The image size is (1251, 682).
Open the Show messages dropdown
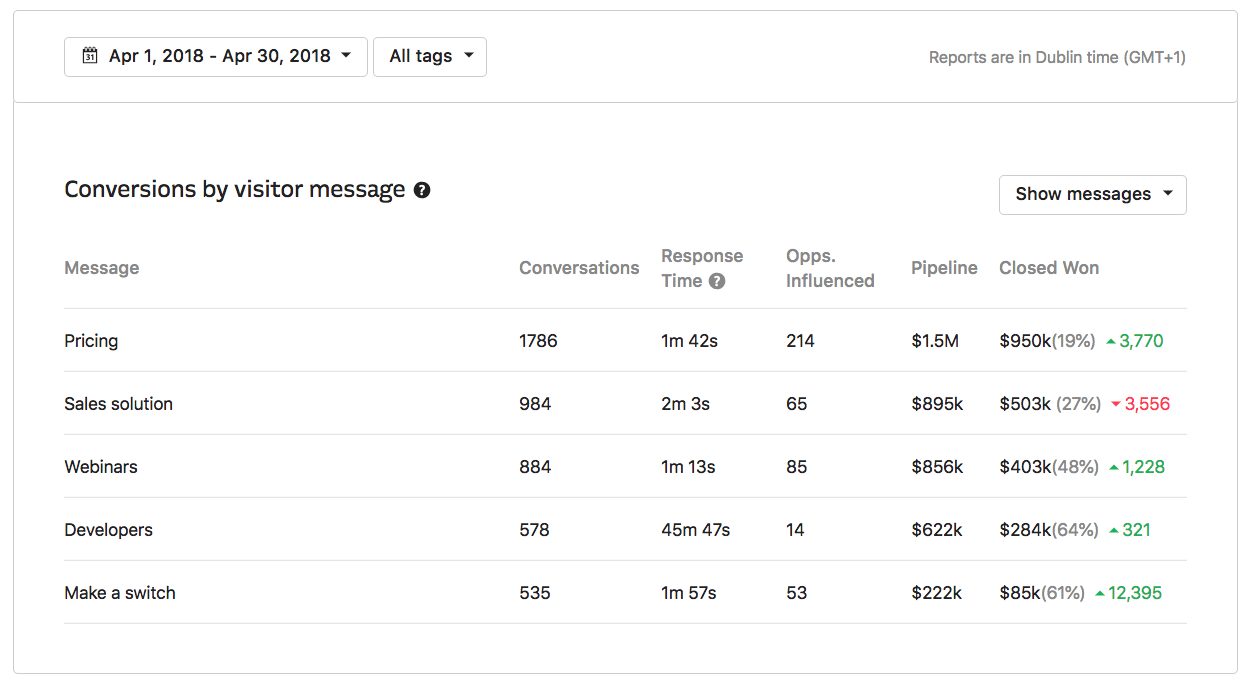(1092, 195)
